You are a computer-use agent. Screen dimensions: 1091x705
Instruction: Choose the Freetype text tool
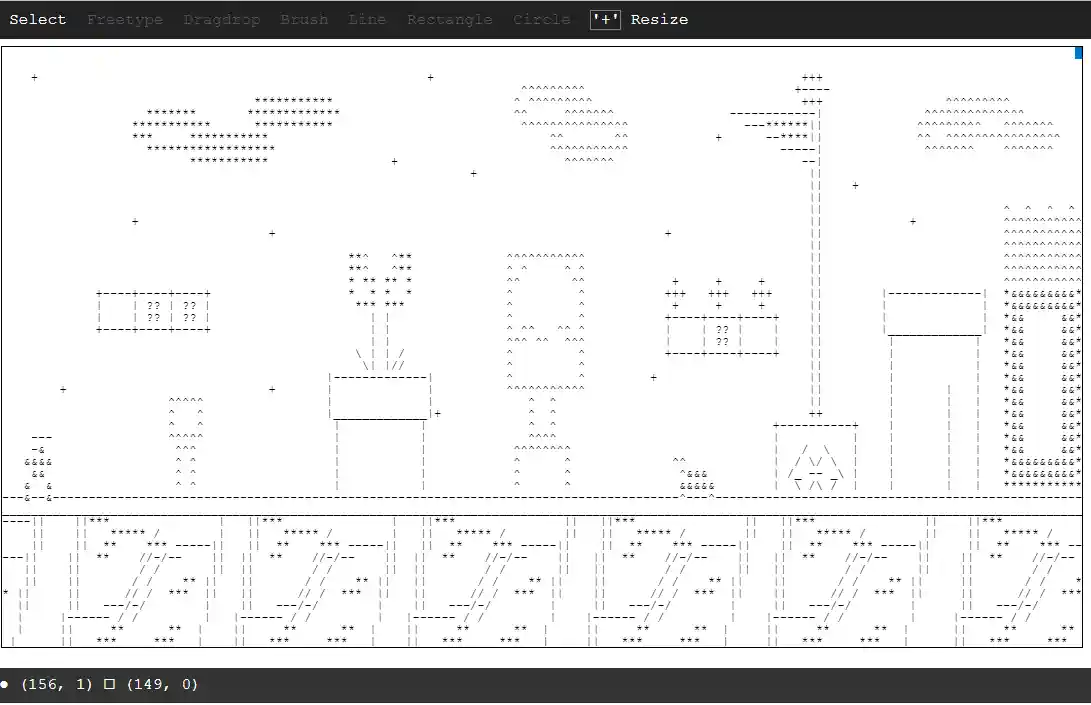[125, 19]
